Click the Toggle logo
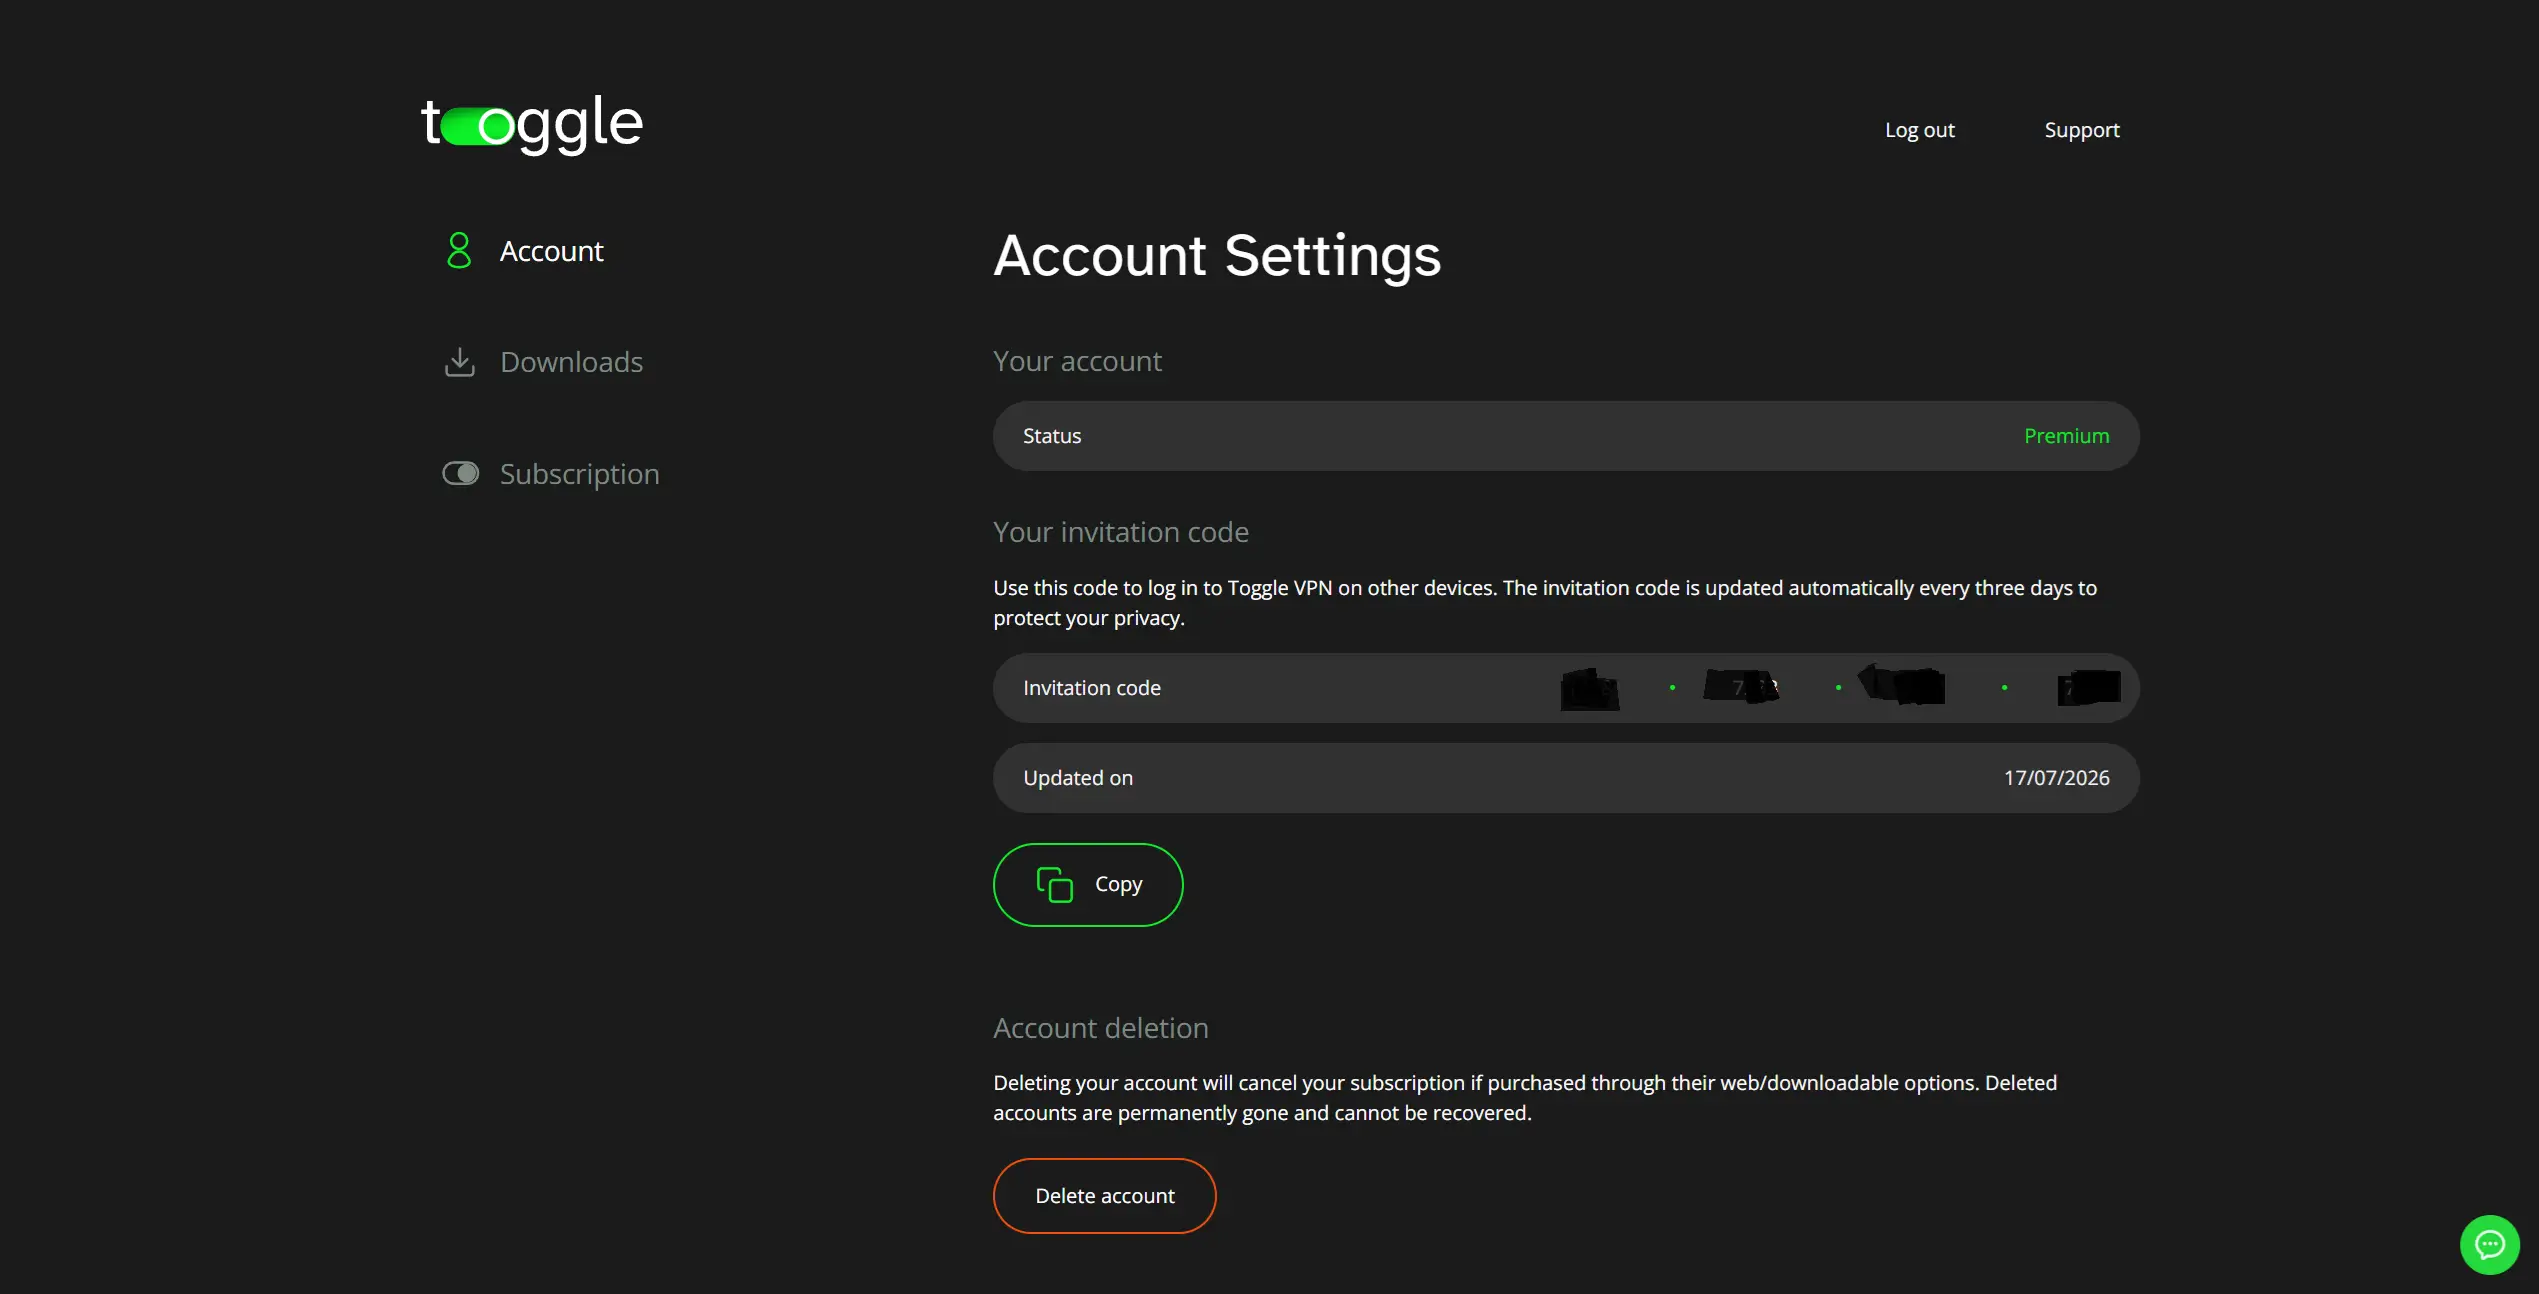The image size is (2539, 1294). (532, 125)
